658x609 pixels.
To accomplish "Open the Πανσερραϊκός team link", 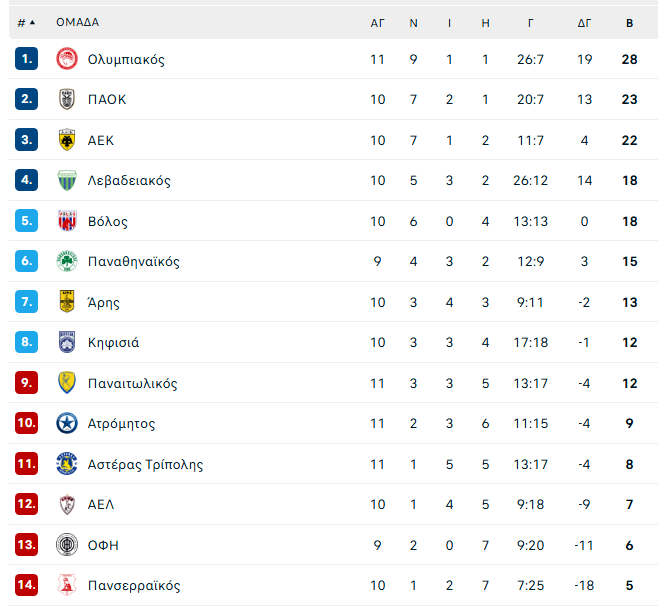I will point(134,585).
